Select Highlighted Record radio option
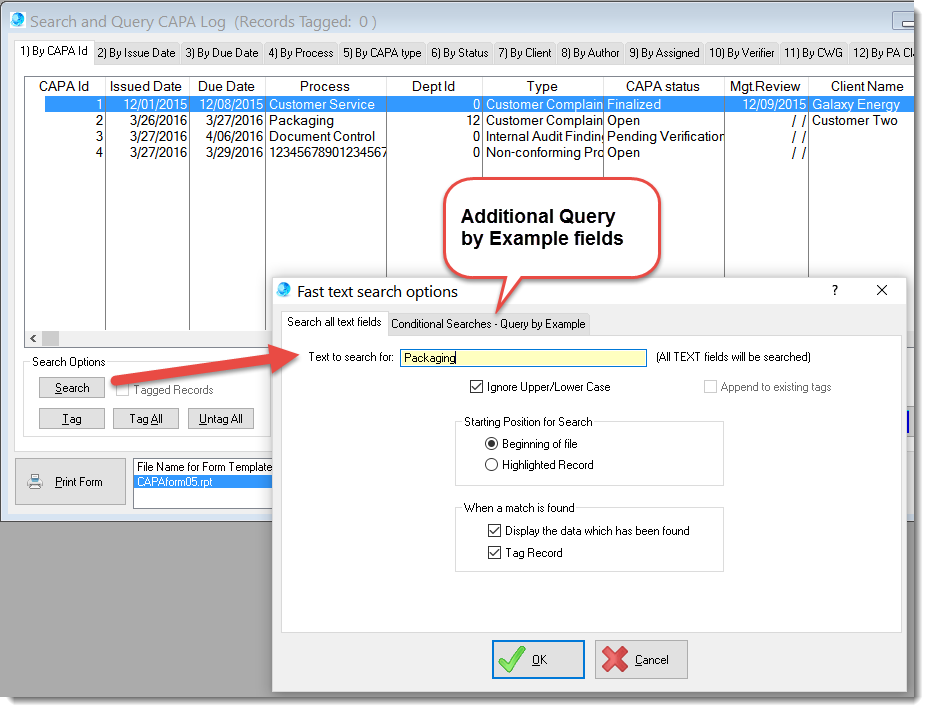929x712 pixels. (x=491, y=465)
